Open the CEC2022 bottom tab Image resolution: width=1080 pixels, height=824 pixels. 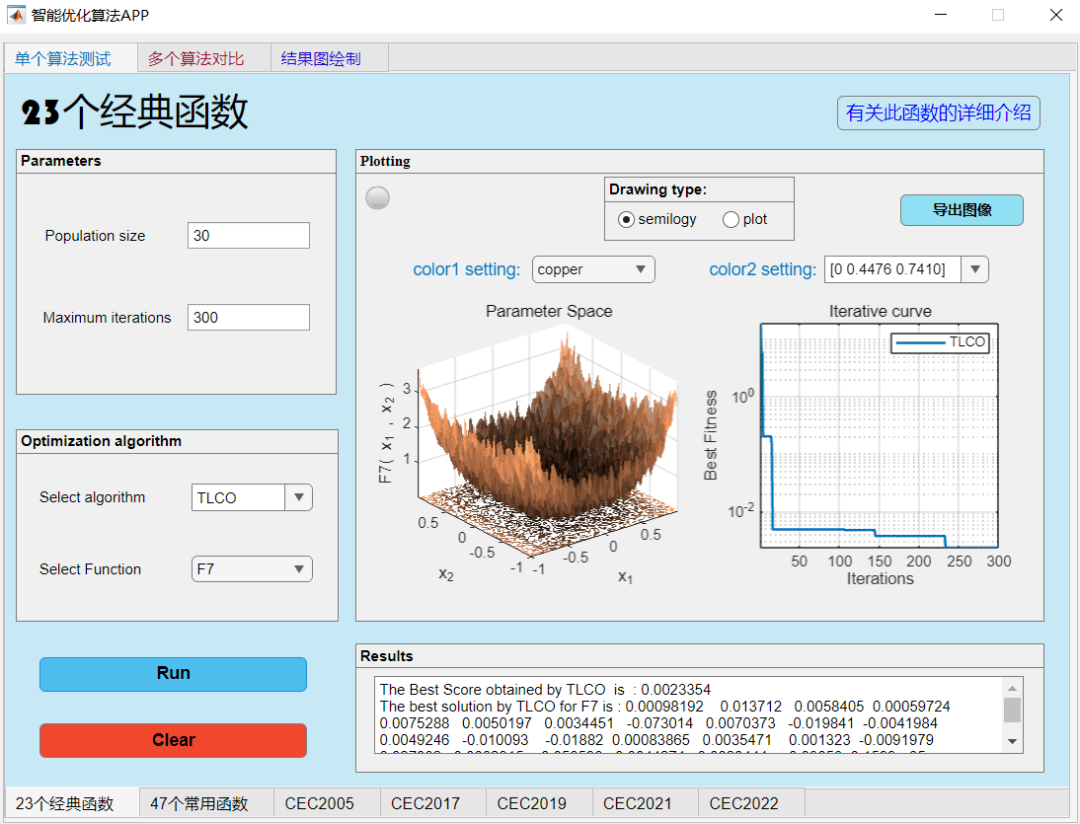[x=751, y=803]
